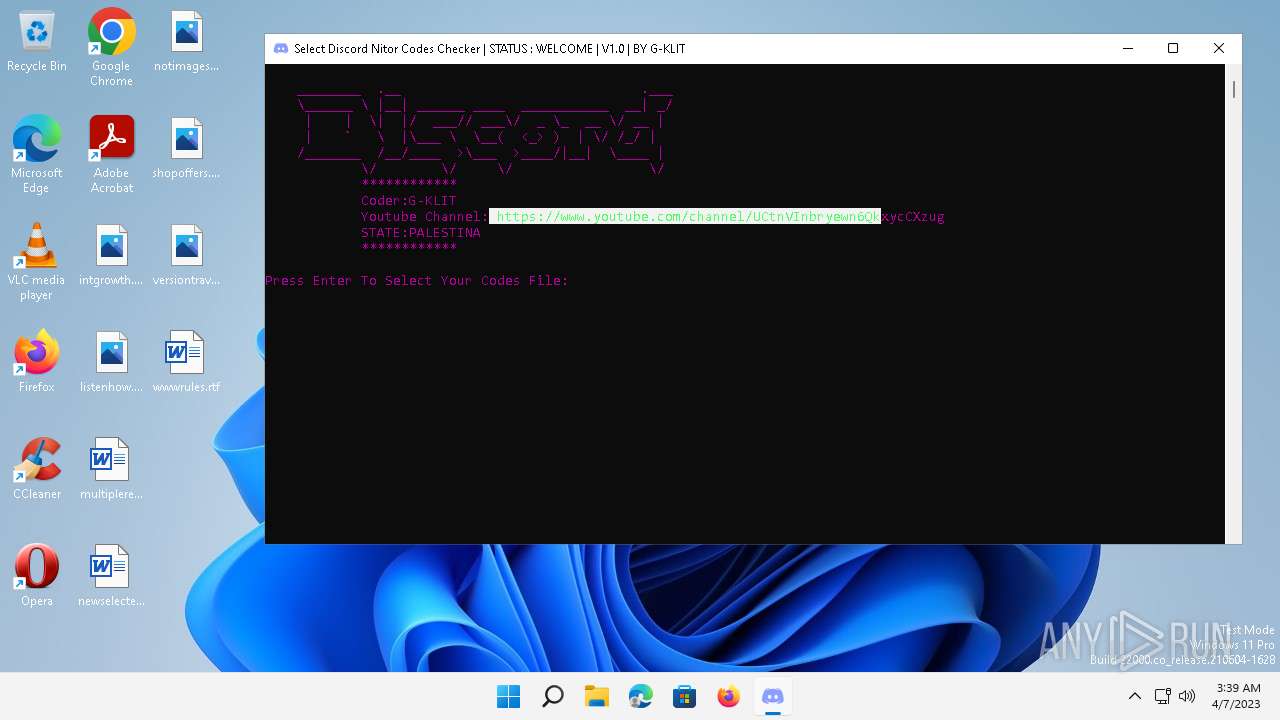Open Microsoft Store from taskbar
The width and height of the screenshot is (1280, 720).
[x=685, y=696]
